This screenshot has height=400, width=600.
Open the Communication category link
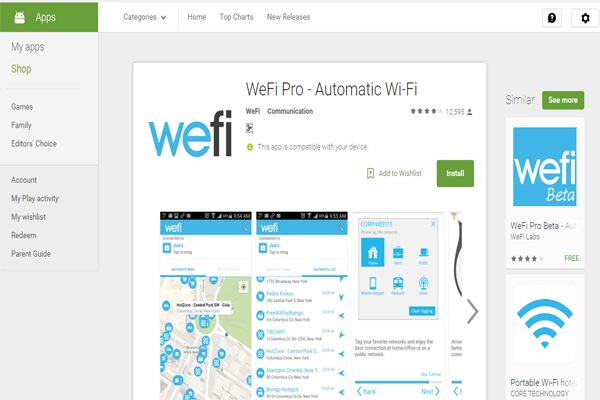pyautogui.click(x=290, y=111)
